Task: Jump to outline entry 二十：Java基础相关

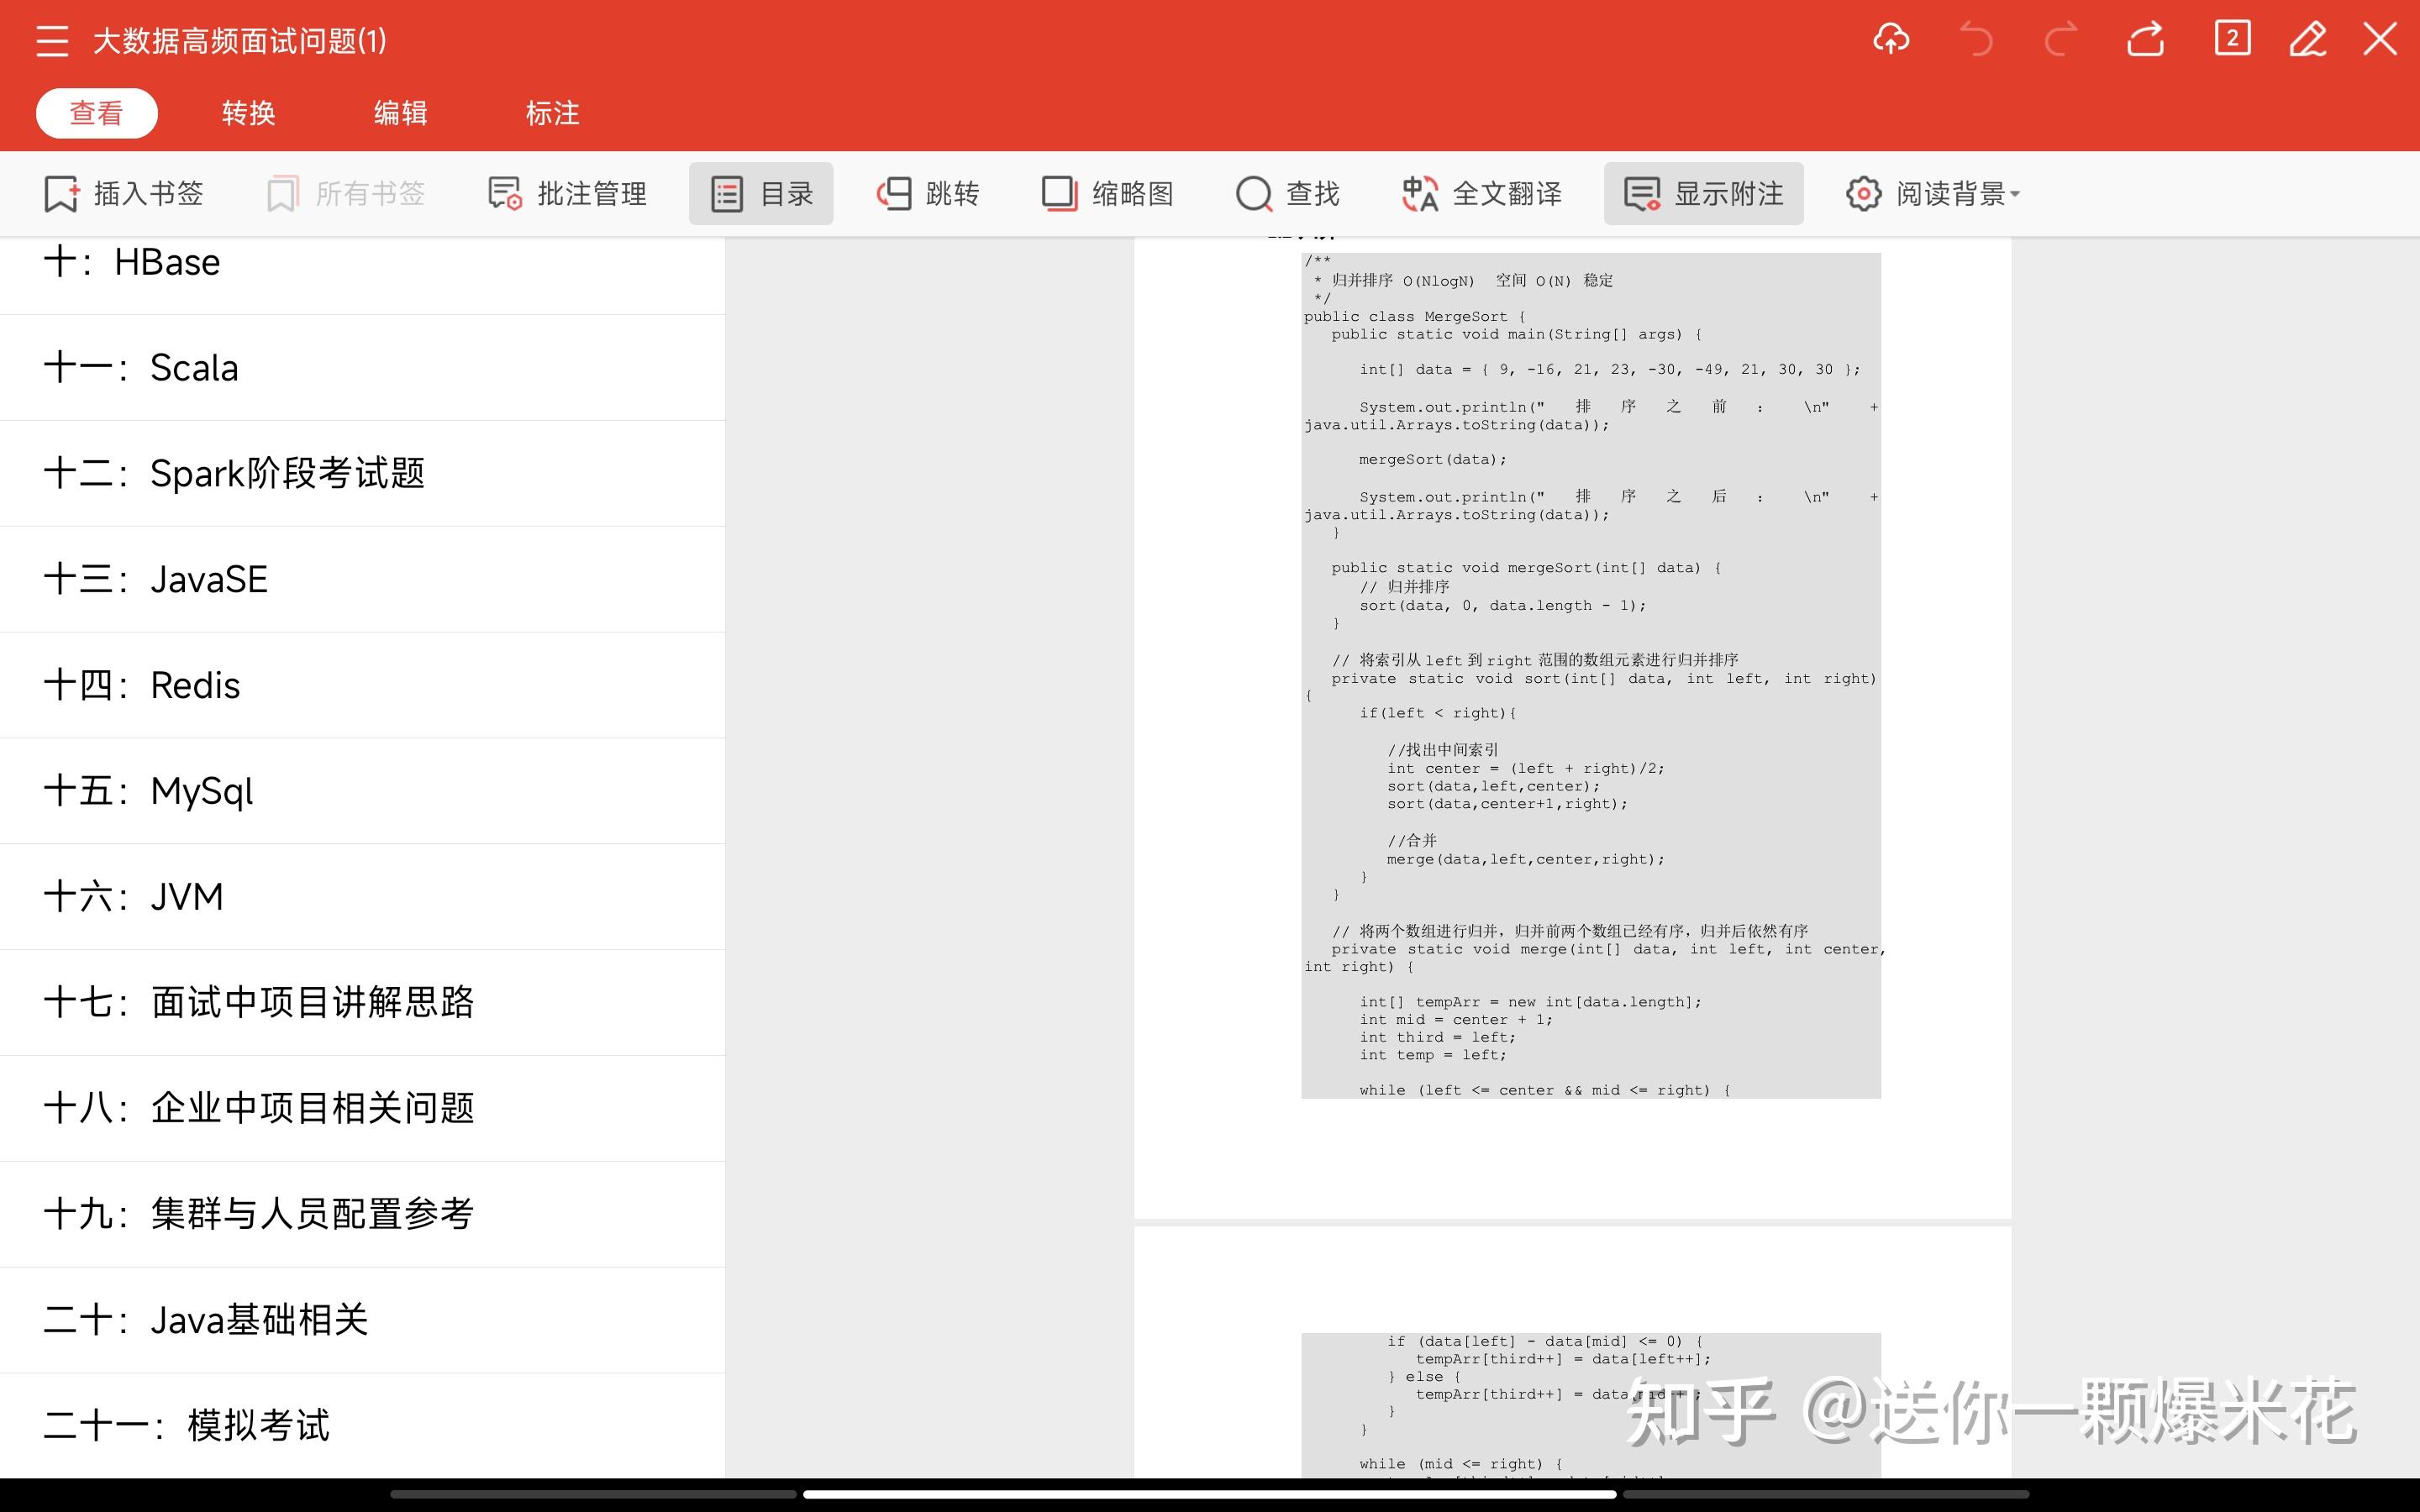Action: click(x=362, y=1321)
